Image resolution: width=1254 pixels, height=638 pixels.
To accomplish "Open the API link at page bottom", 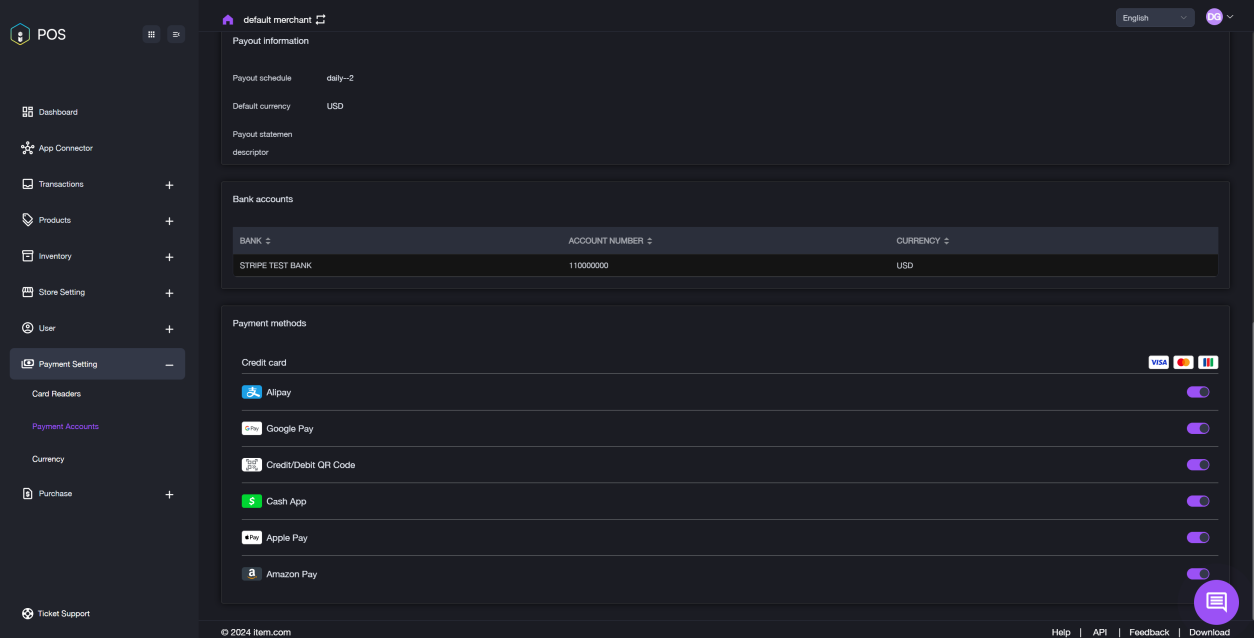I will [x=1099, y=632].
